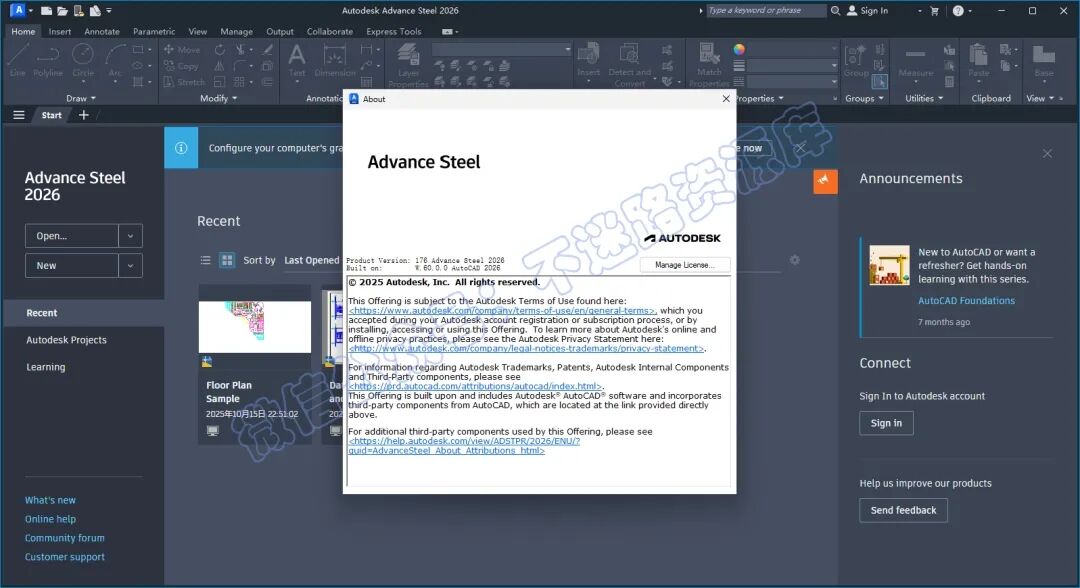Click the Copy tool in Modify panel
The width and height of the screenshot is (1080, 588).
pos(181,66)
